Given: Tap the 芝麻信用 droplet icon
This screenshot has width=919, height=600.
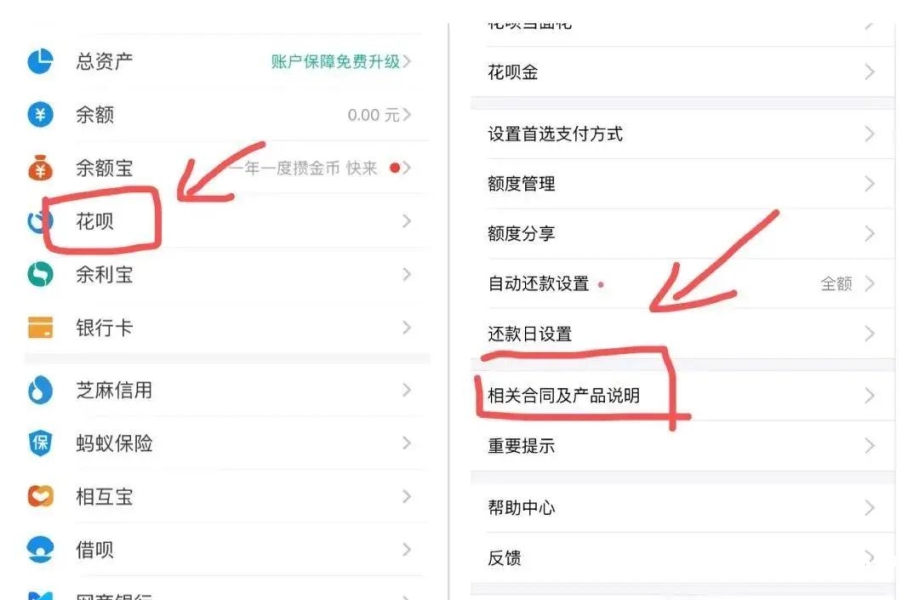Looking at the screenshot, I should (x=40, y=390).
